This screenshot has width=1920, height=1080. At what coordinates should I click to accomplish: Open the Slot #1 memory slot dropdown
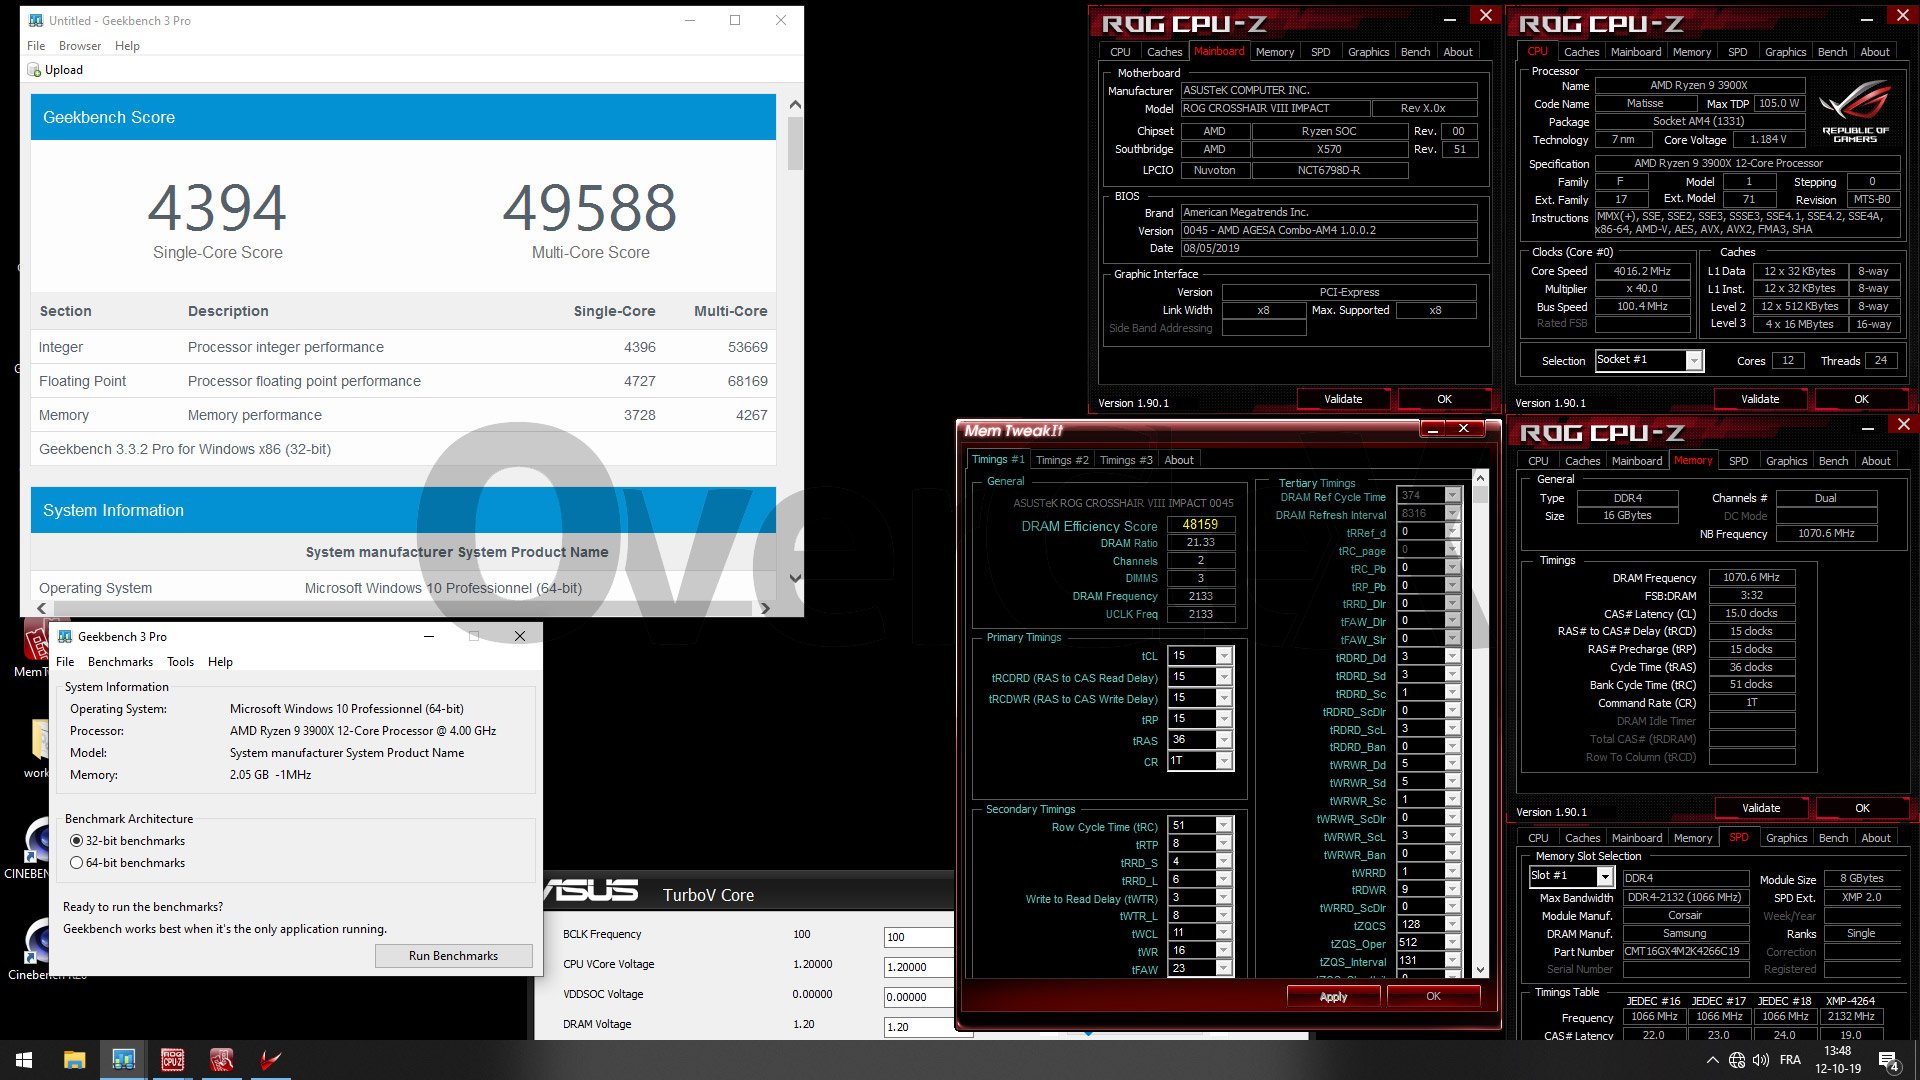click(1605, 876)
